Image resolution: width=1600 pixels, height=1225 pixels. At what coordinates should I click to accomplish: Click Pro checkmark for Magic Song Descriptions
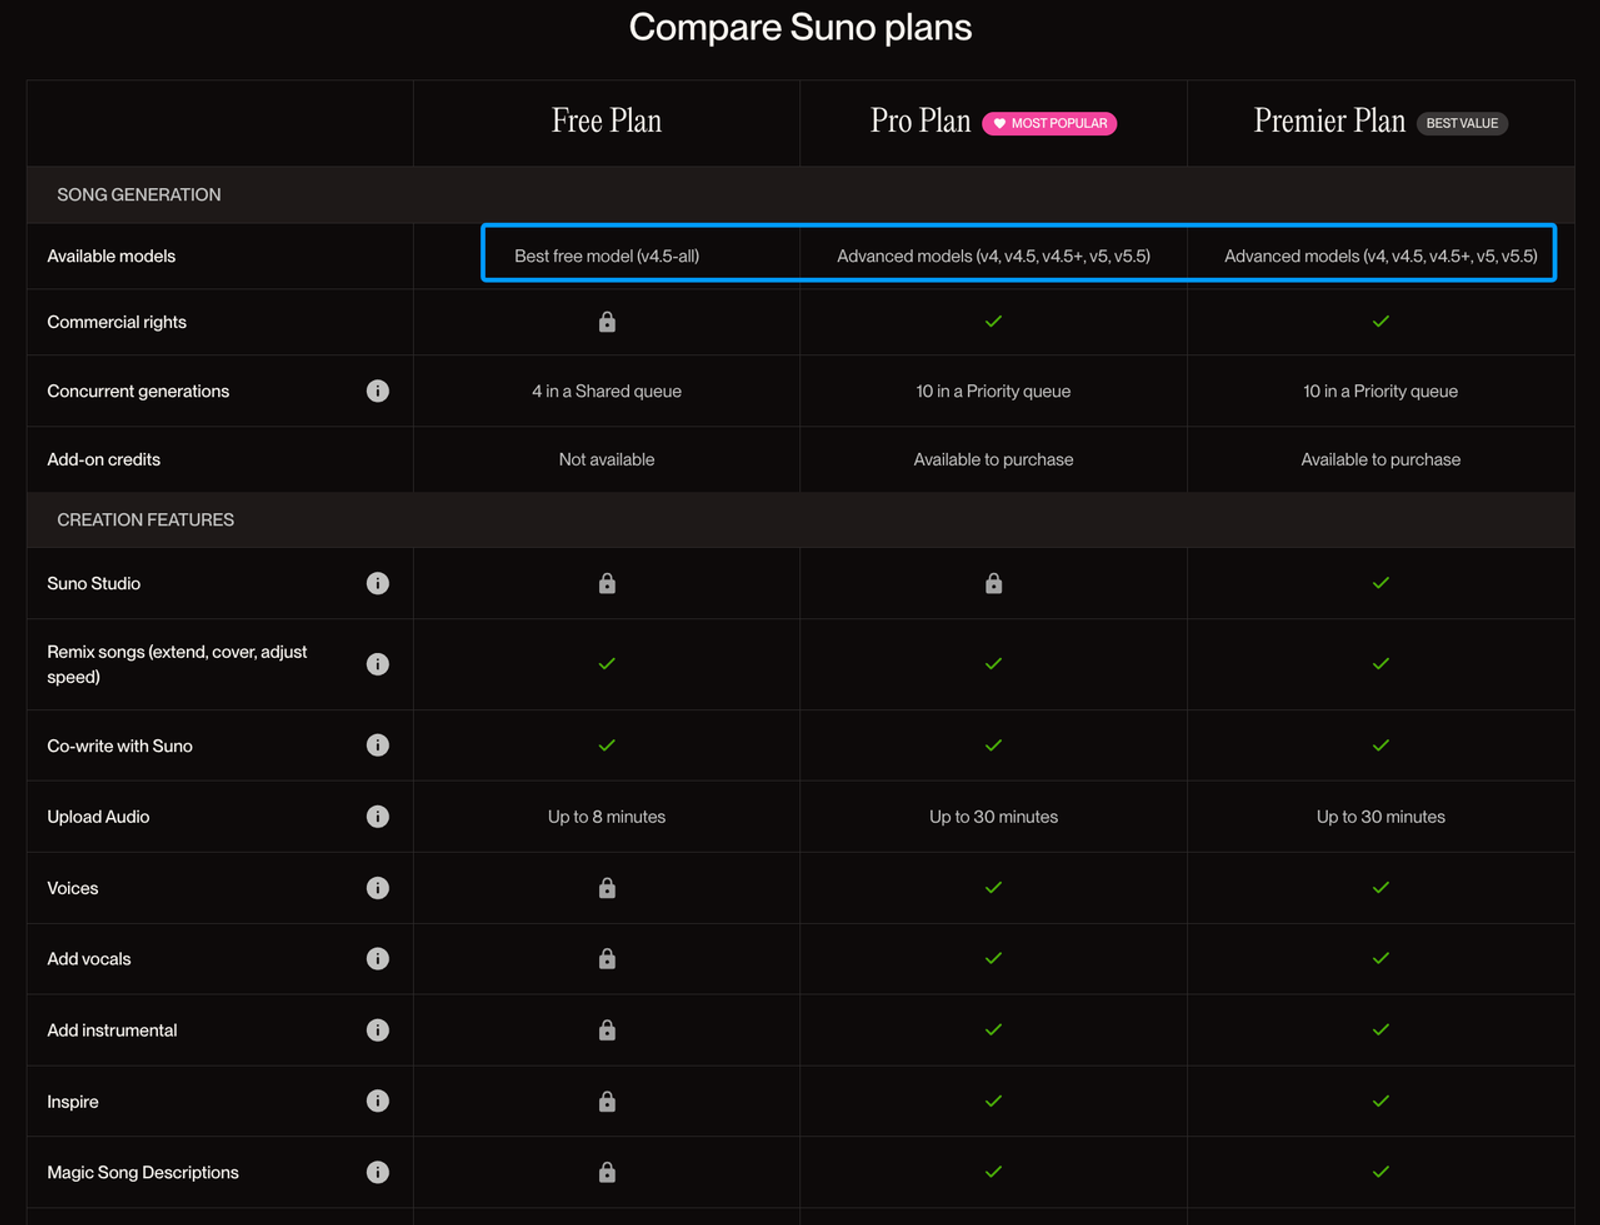pos(993,1172)
